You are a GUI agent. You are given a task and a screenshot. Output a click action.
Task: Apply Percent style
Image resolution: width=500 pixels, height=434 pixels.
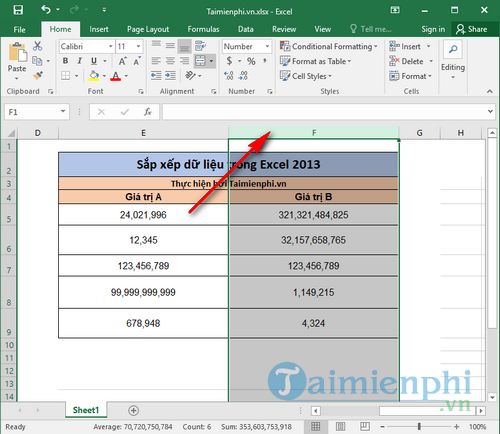[x=251, y=61]
